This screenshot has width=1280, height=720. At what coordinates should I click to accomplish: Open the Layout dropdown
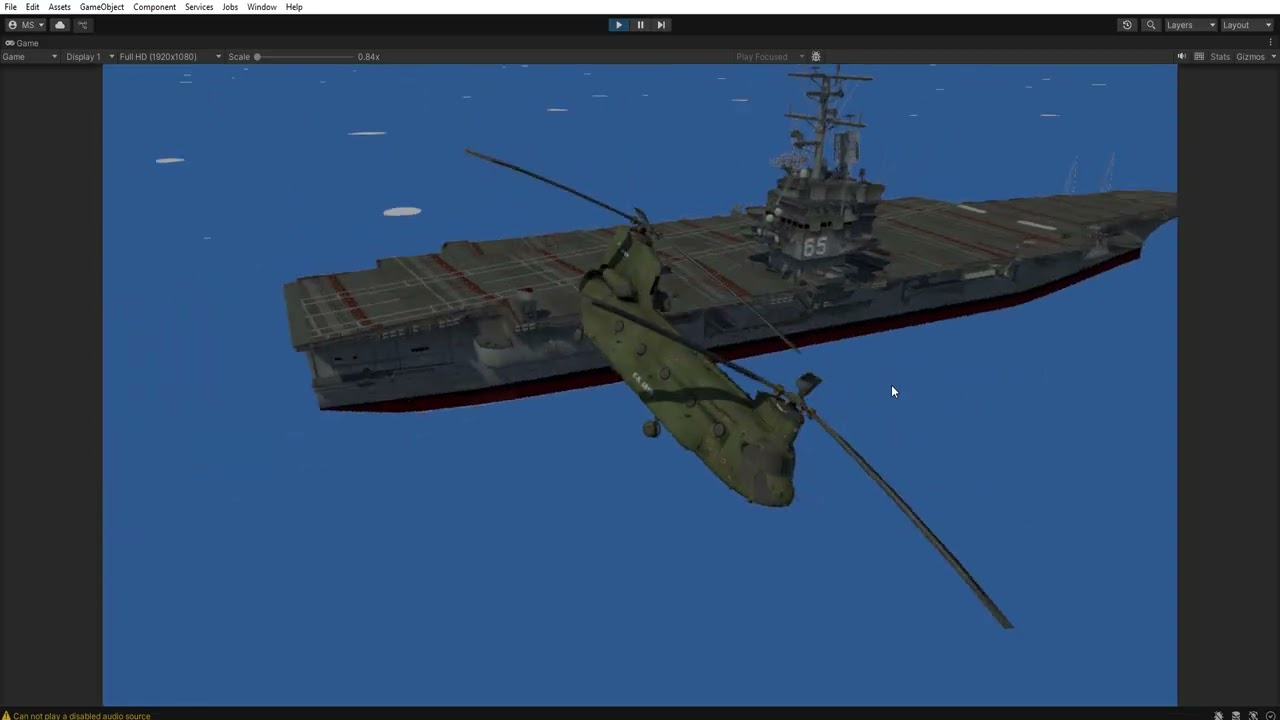tap(1247, 25)
